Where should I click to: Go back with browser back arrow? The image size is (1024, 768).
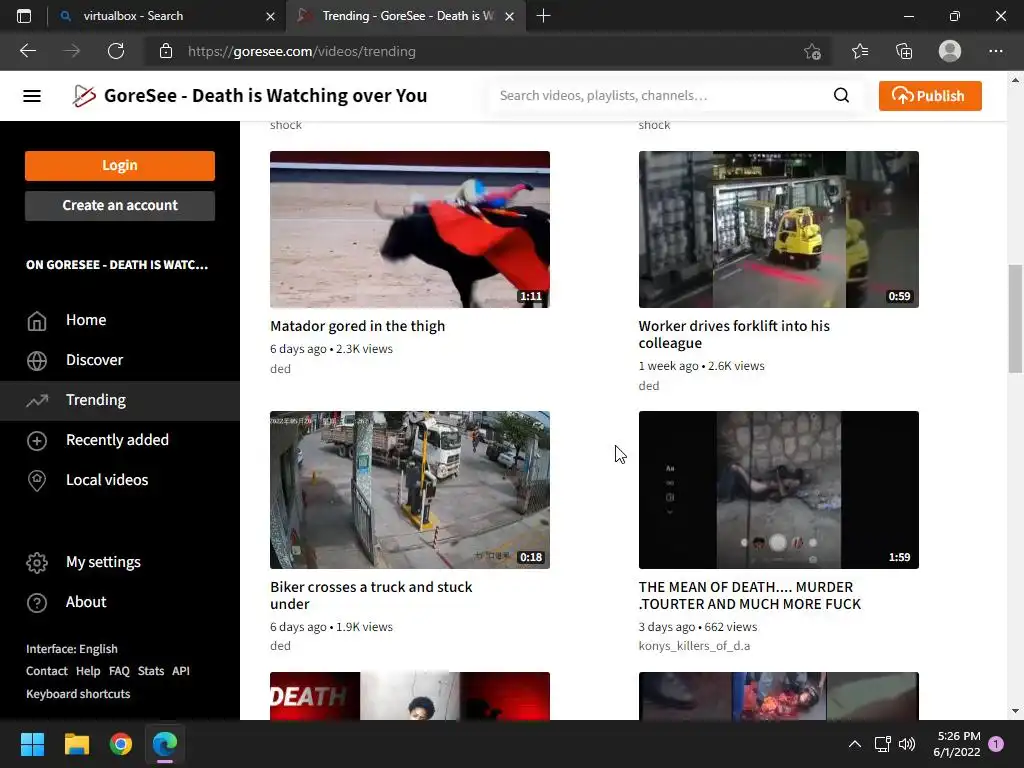pos(27,51)
